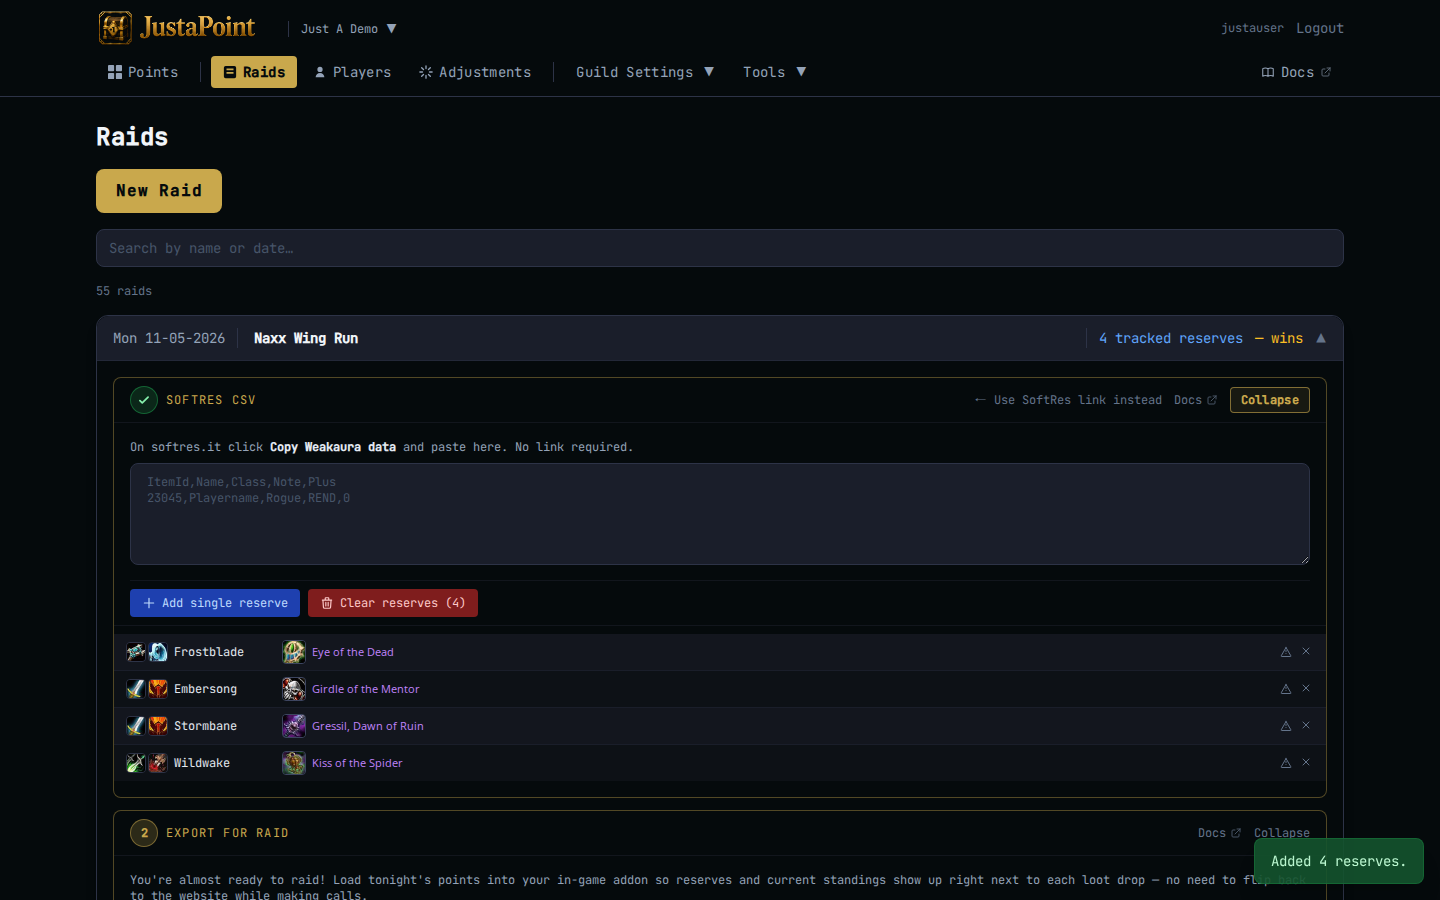
Task: Open the Guild Settings dropdown menu
Action: [x=645, y=72]
